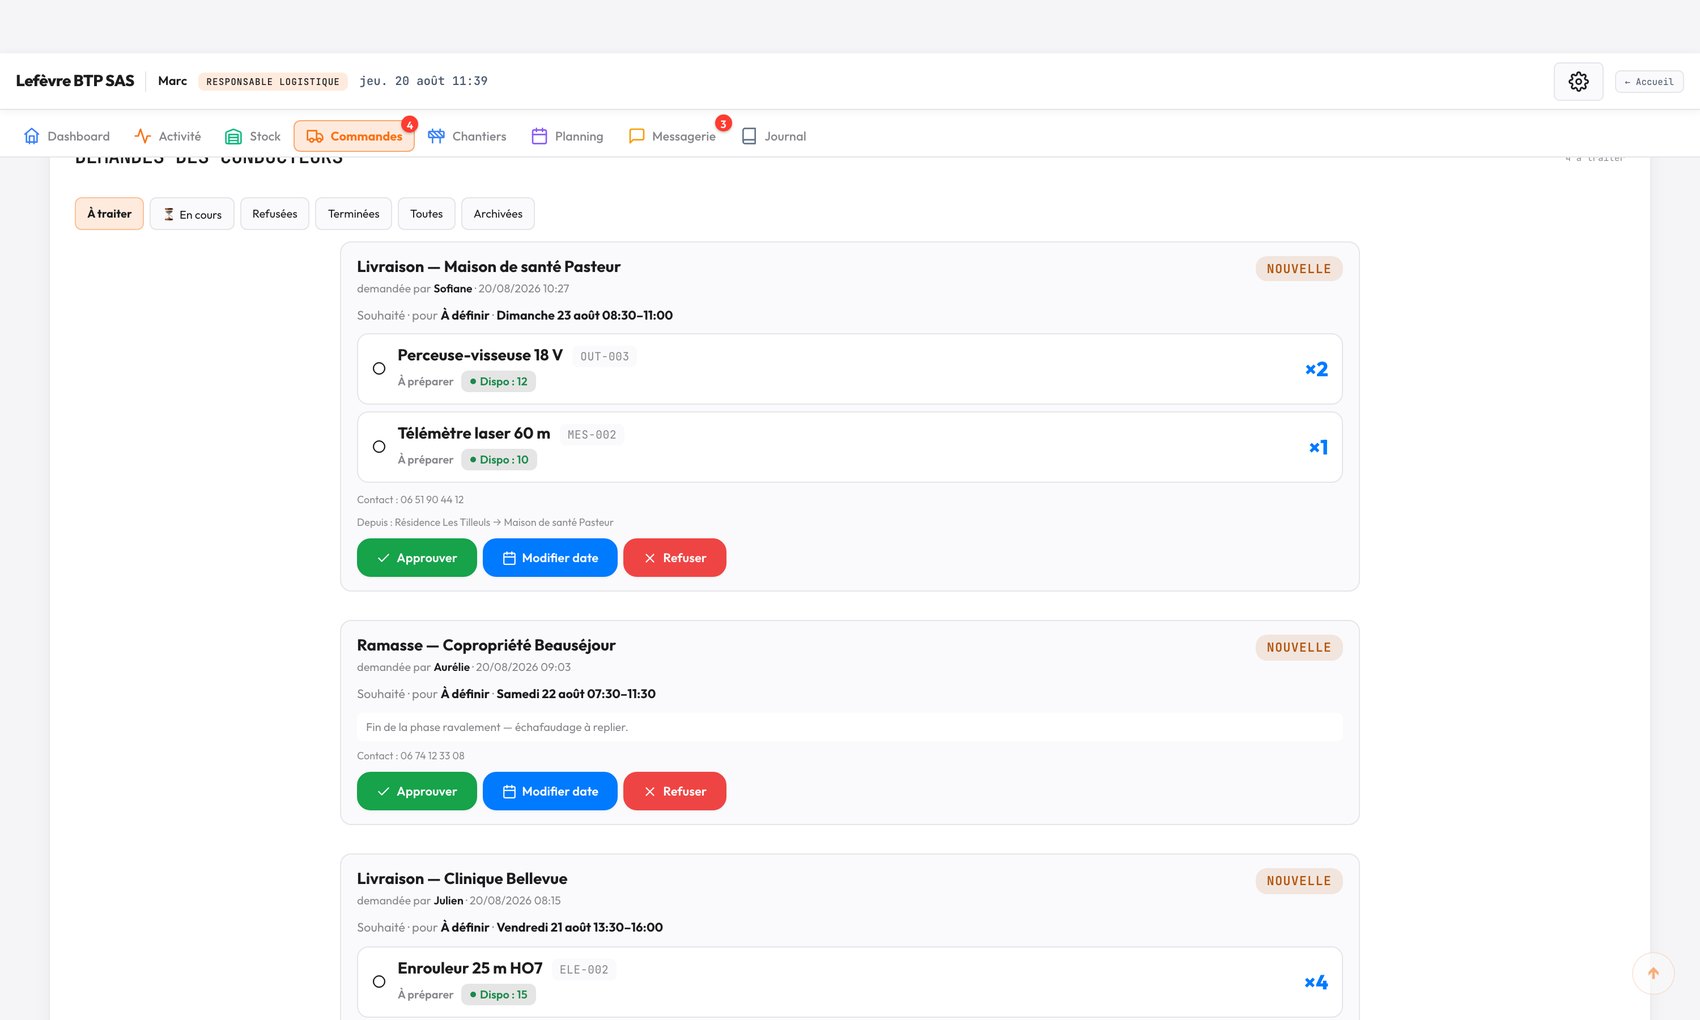
Task: Click the Commandes truck icon
Action: [x=315, y=136]
